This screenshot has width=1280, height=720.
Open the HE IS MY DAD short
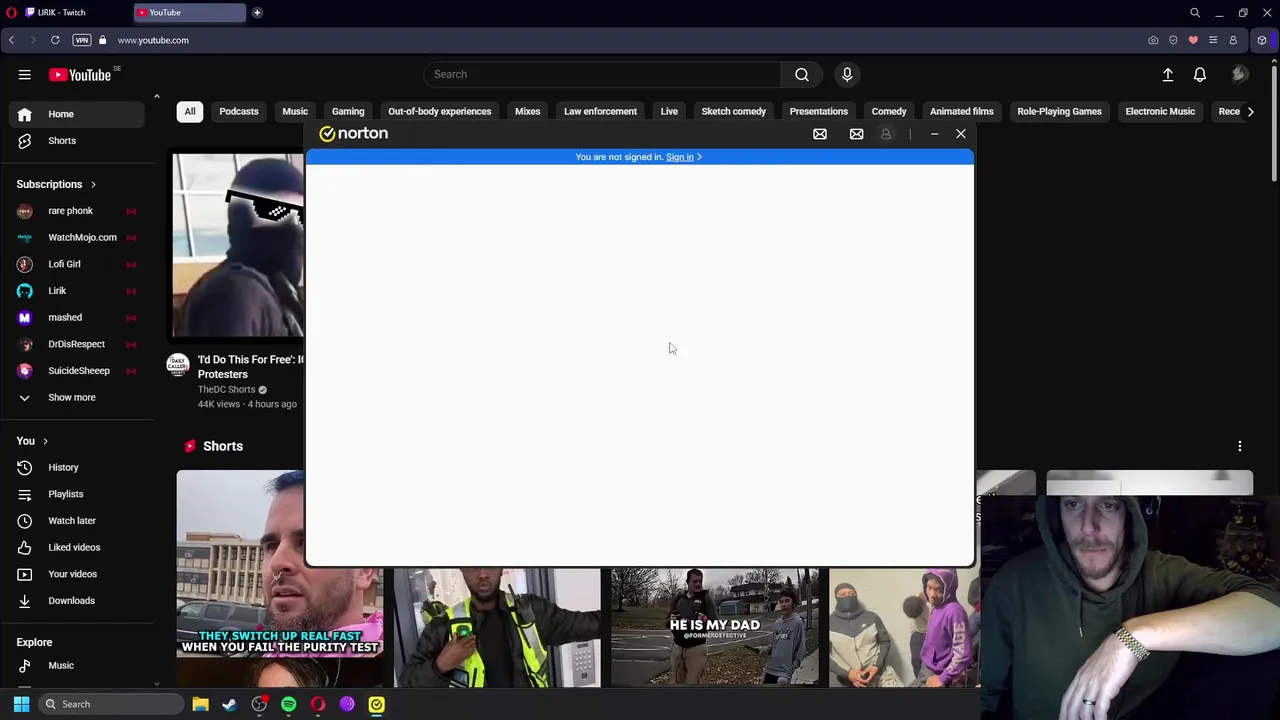tap(715, 627)
